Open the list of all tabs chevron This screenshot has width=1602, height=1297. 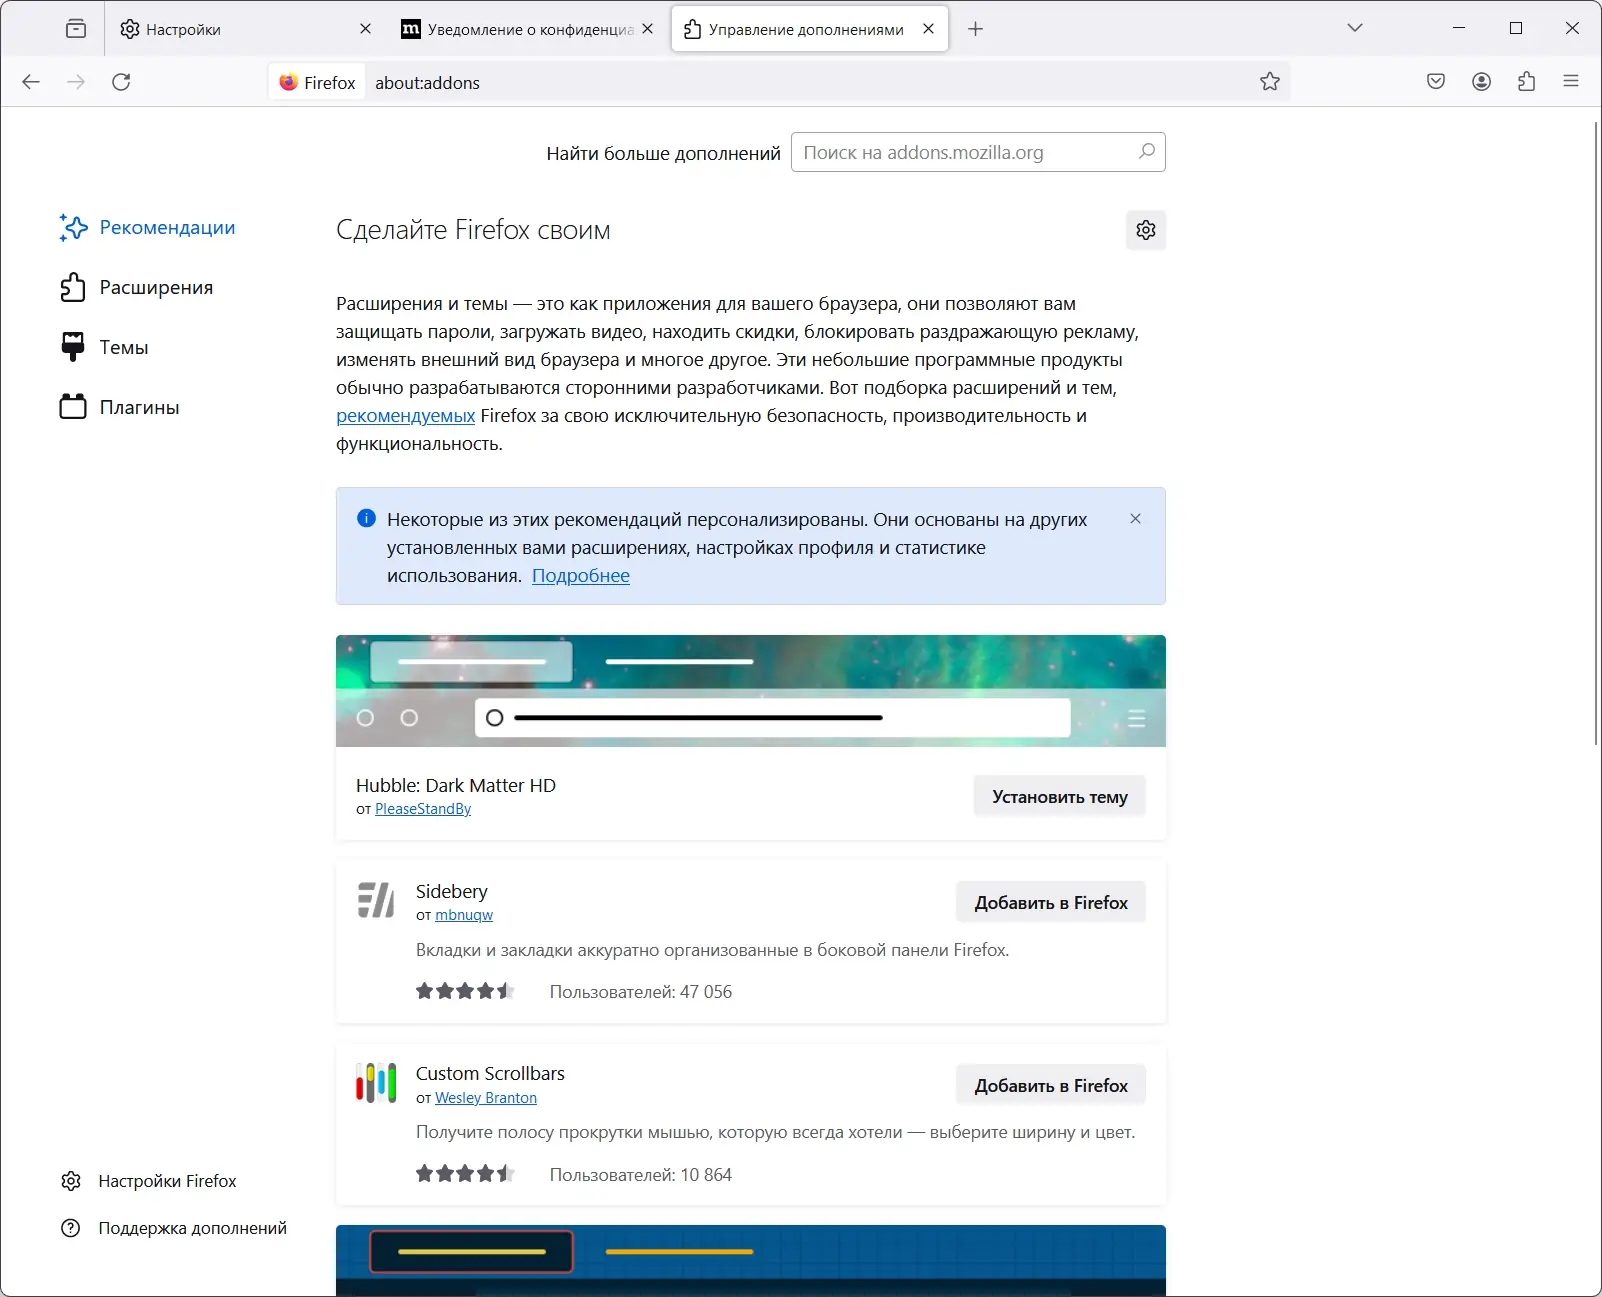[1355, 29]
